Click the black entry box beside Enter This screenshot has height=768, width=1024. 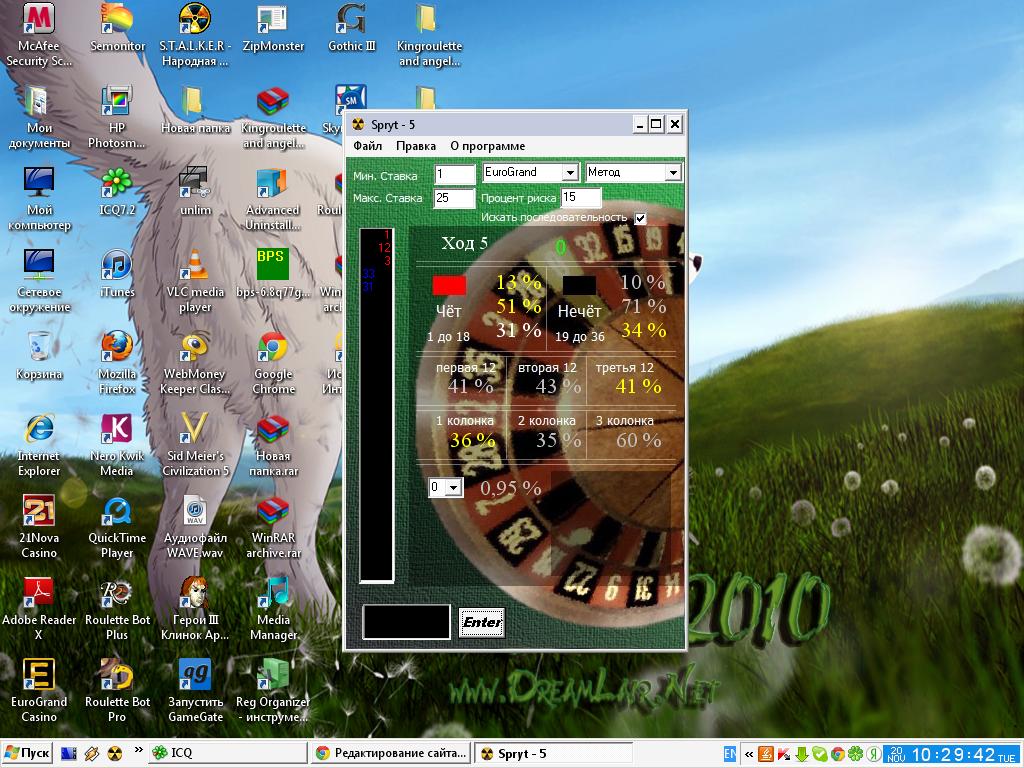(x=407, y=622)
